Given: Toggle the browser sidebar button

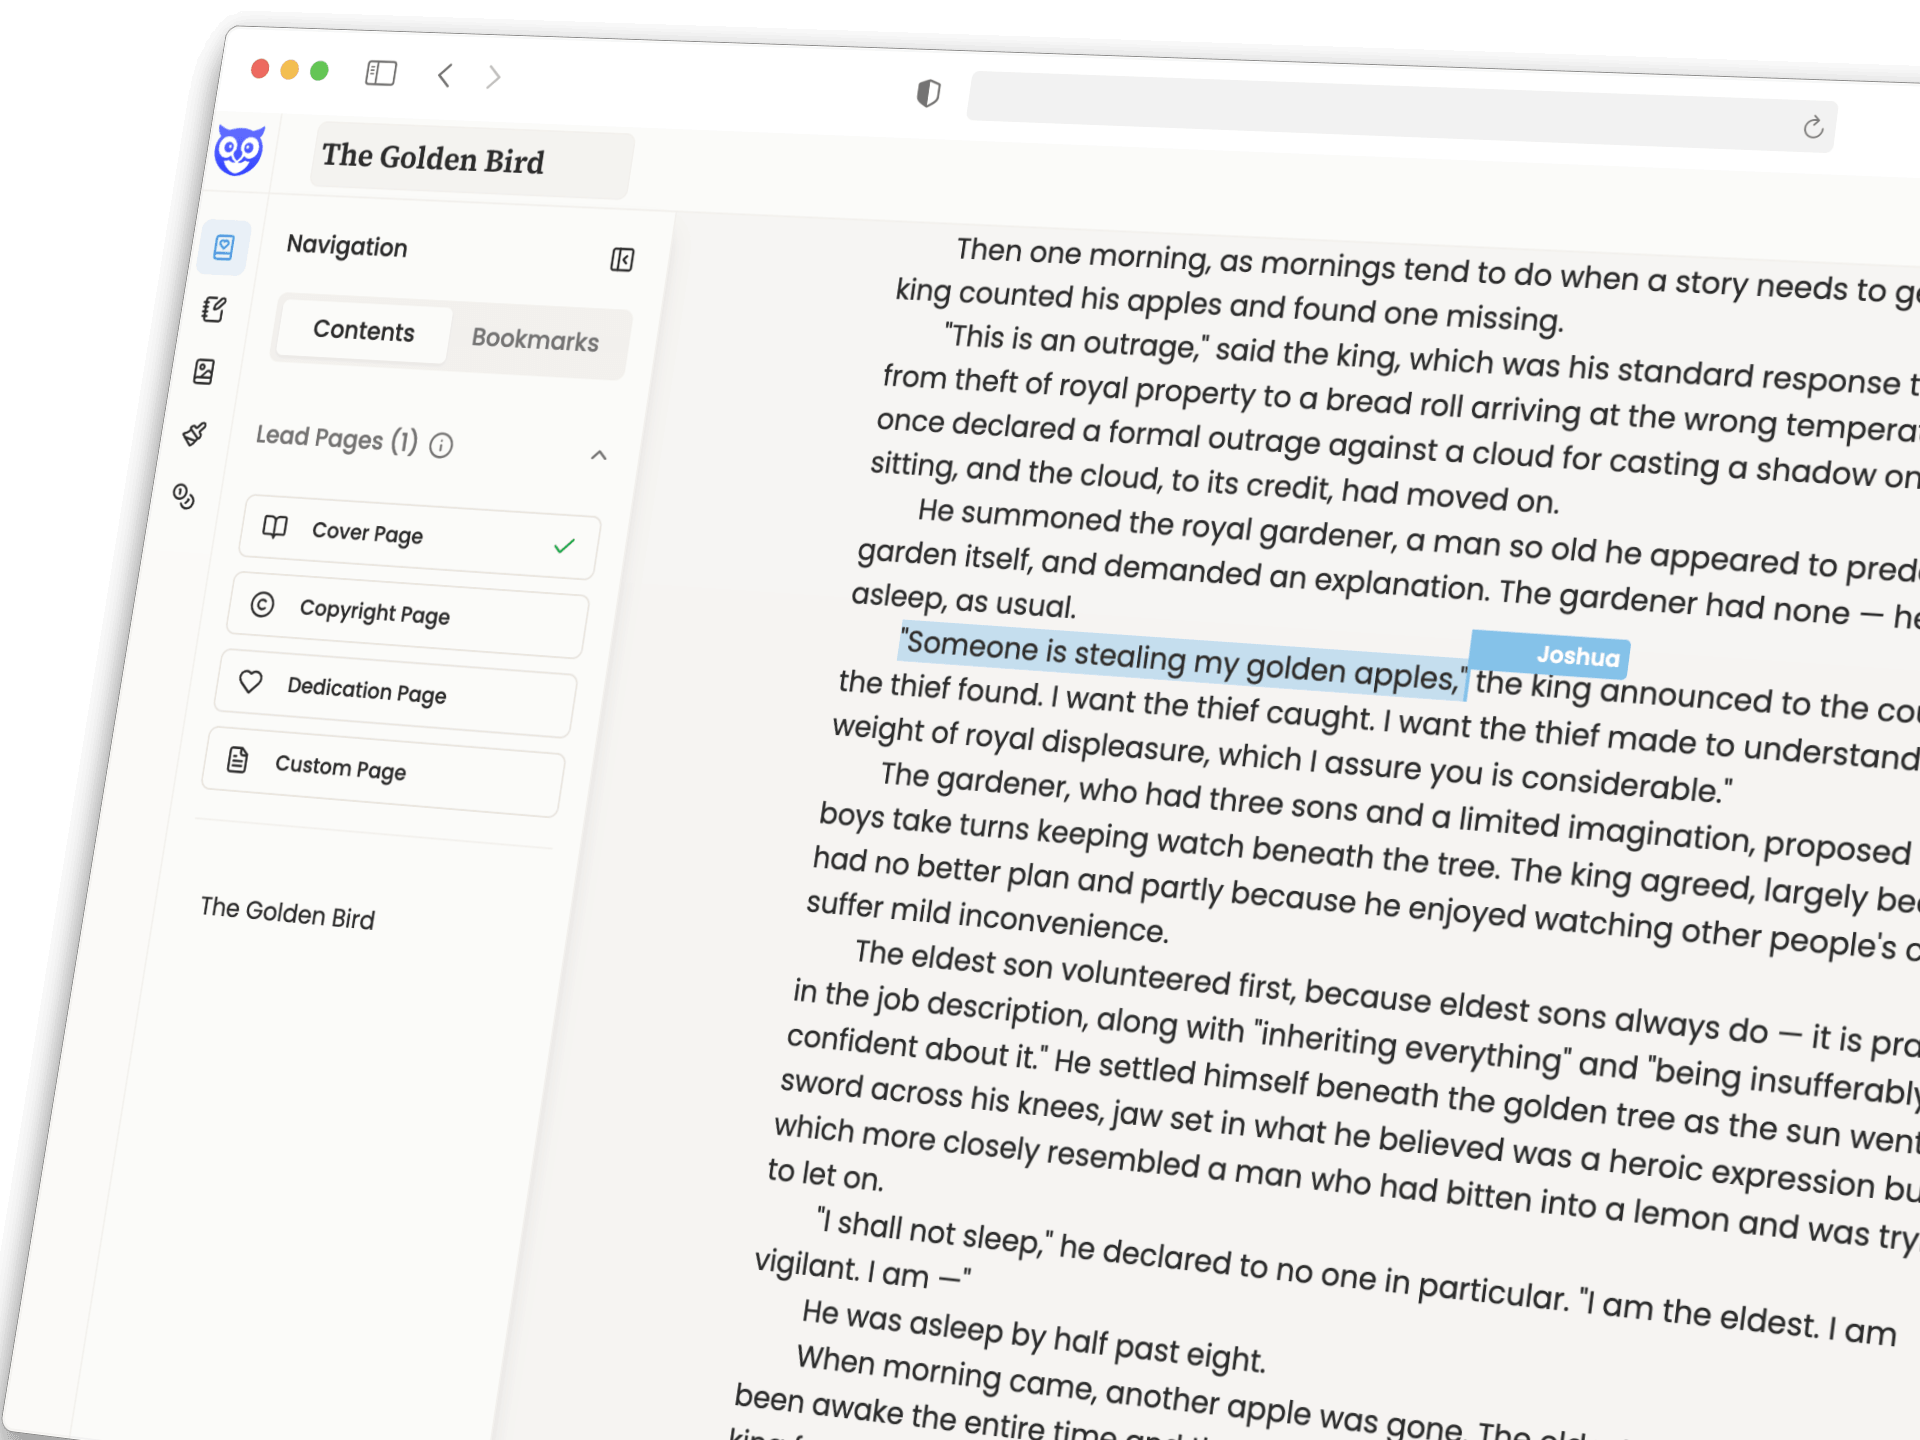Looking at the screenshot, I should point(381,73).
